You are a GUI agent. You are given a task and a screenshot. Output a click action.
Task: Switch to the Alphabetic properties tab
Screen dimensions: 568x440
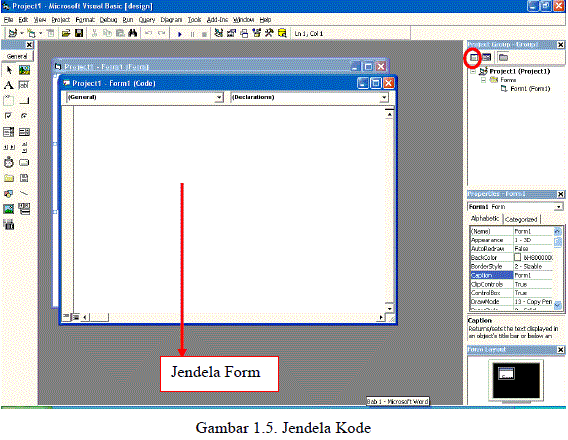[x=485, y=218]
